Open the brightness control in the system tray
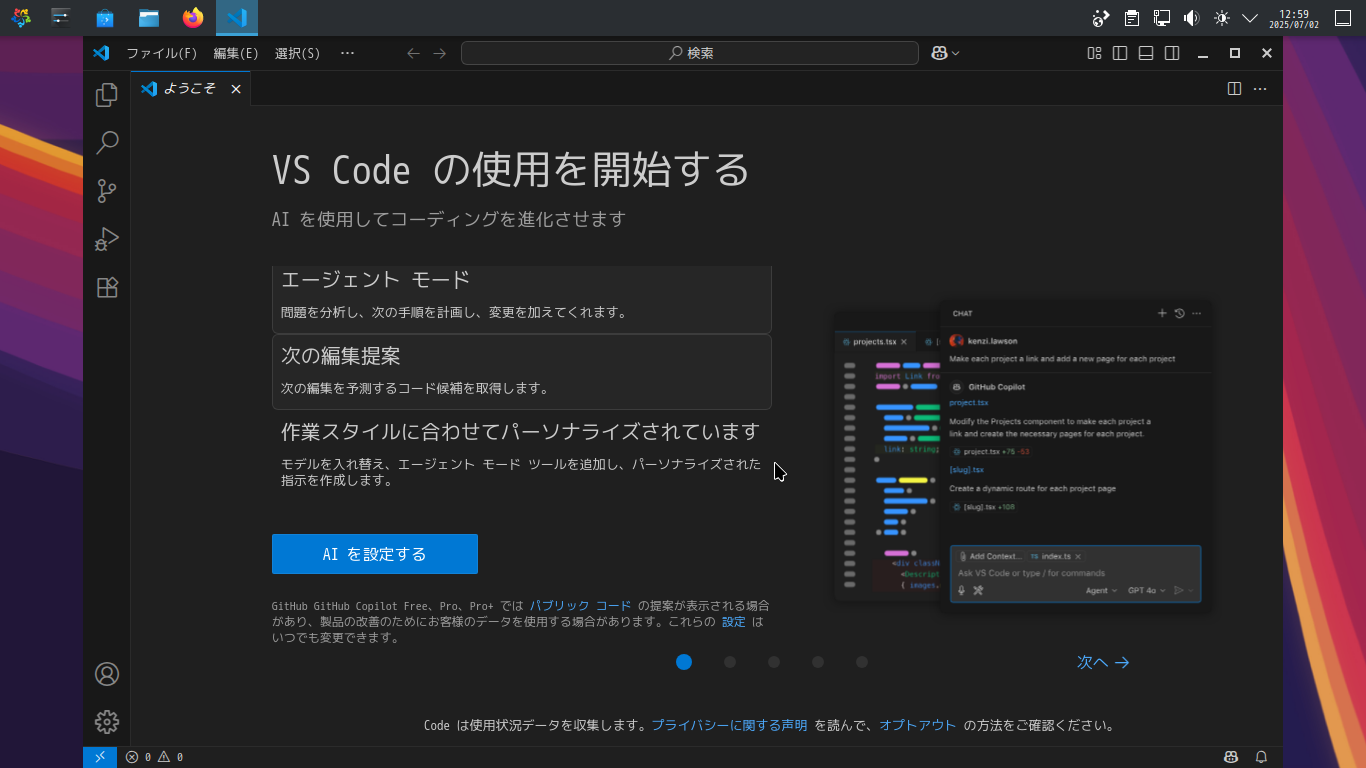The height and width of the screenshot is (768, 1366). tap(1221, 18)
